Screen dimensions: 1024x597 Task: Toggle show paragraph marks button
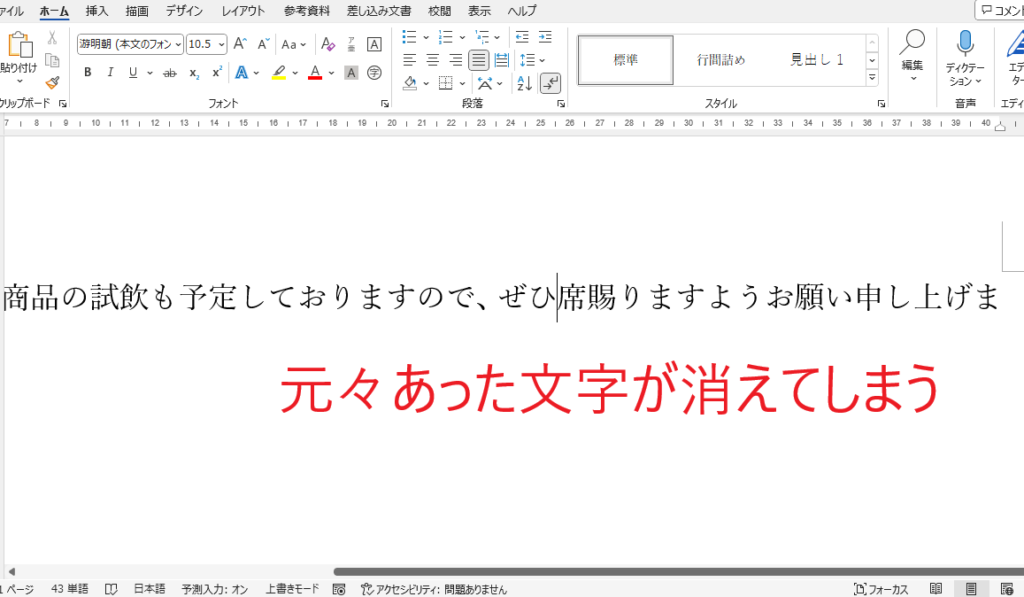[x=551, y=83]
